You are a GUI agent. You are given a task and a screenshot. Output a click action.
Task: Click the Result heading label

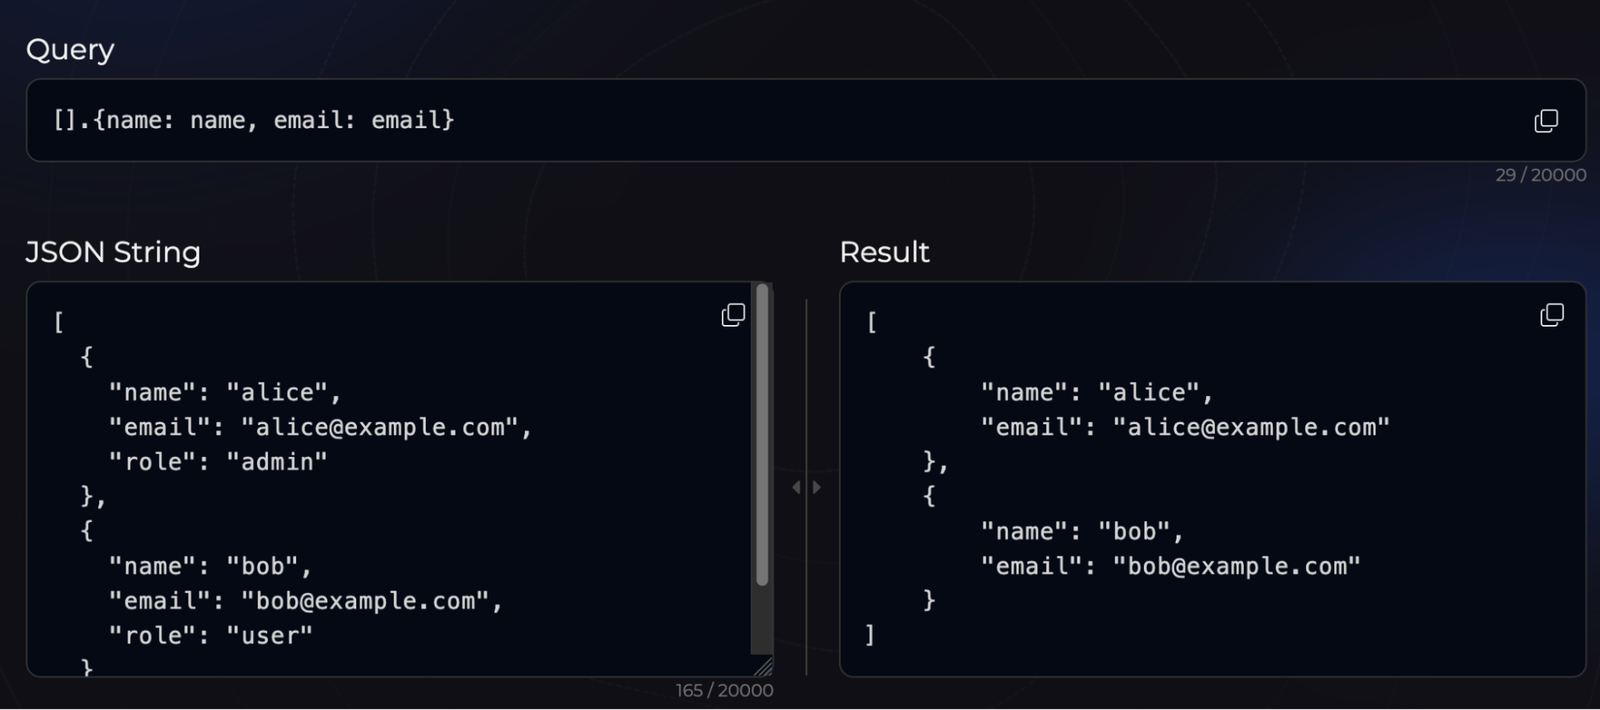(x=884, y=252)
